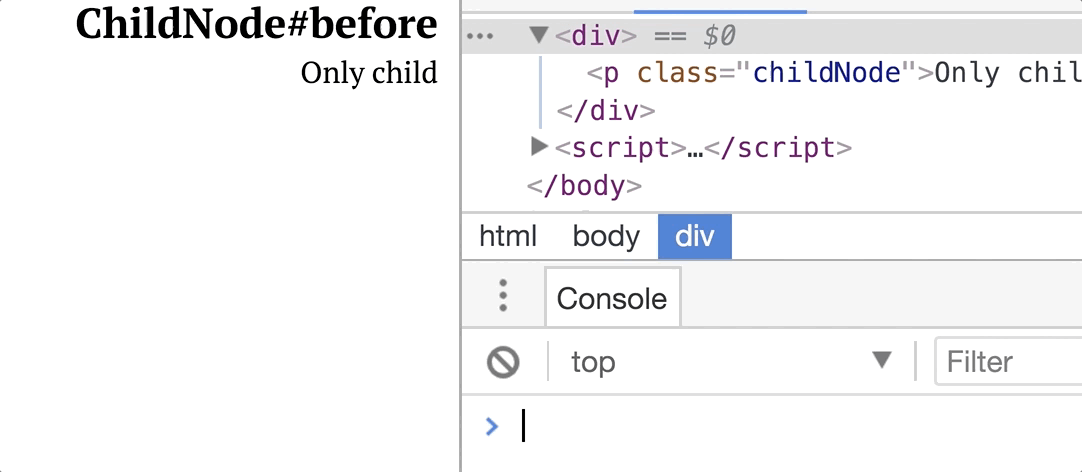
Task: Select the closing body tag line
Action: coord(584,186)
